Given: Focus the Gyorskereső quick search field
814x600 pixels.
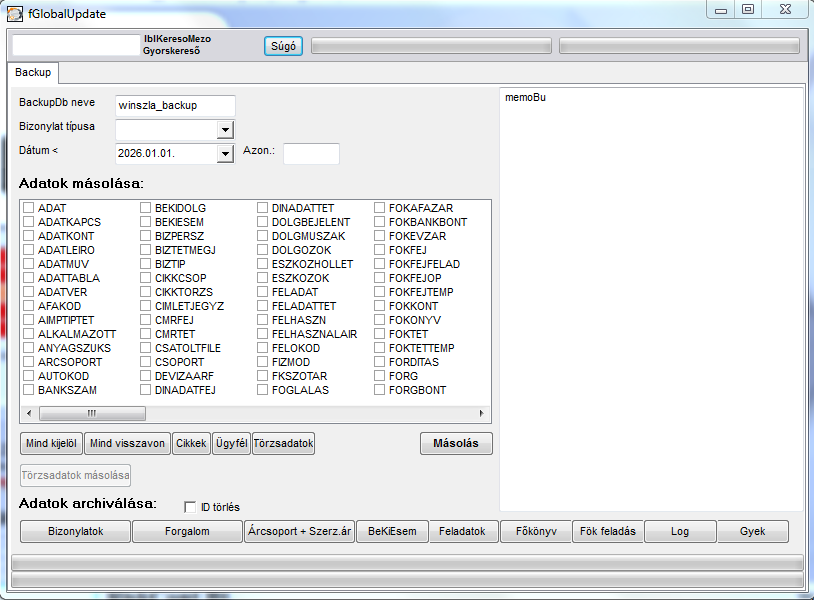Looking at the screenshot, I should pos(76,45).
